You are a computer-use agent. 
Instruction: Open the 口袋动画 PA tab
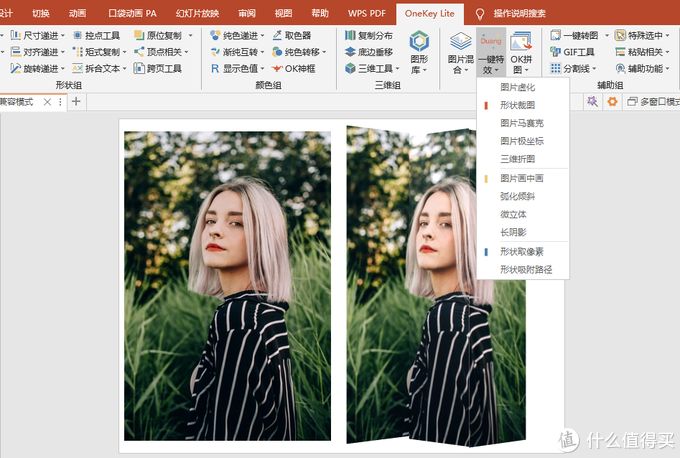(132, 13)
